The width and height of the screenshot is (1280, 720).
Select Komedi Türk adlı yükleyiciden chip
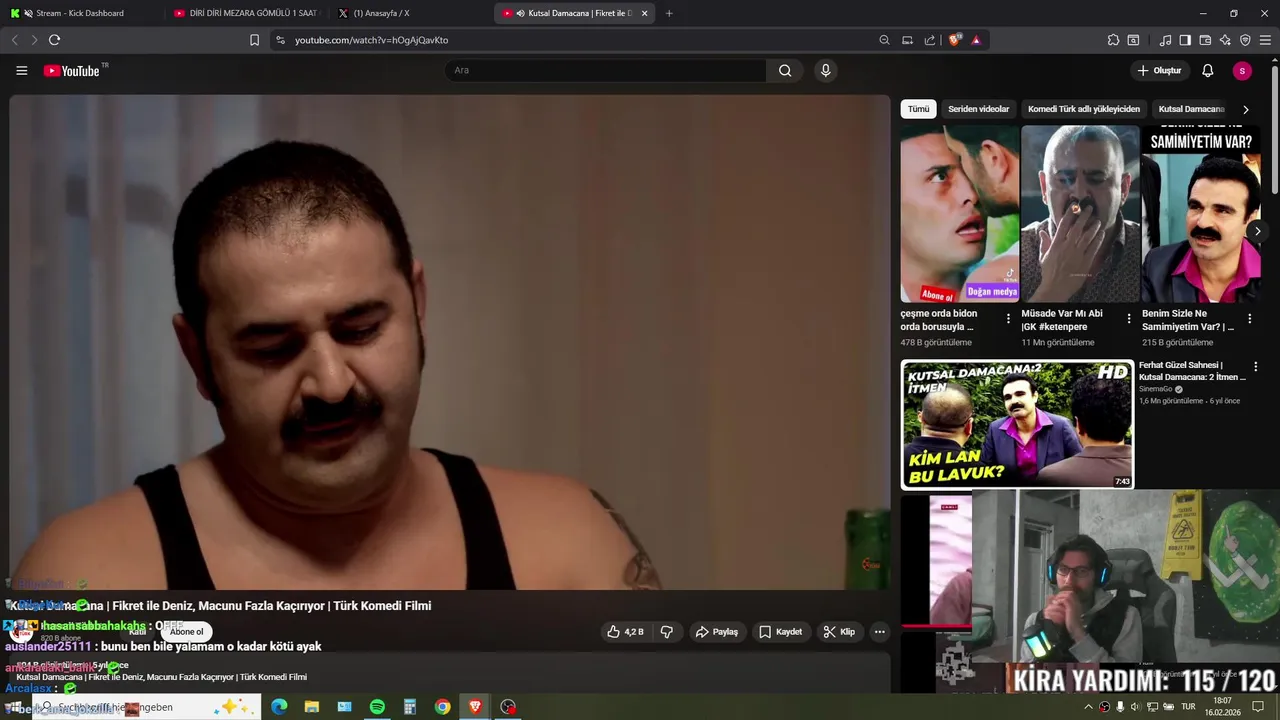coord(1084,109)
